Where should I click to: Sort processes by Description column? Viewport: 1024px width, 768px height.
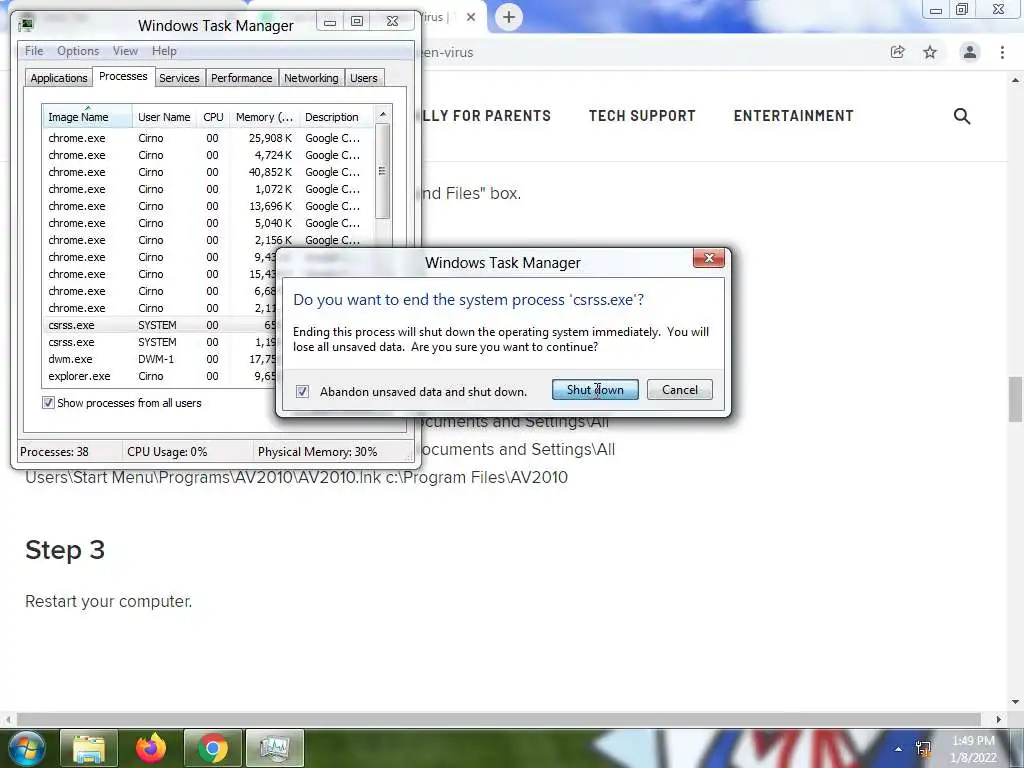pos(336,117)
